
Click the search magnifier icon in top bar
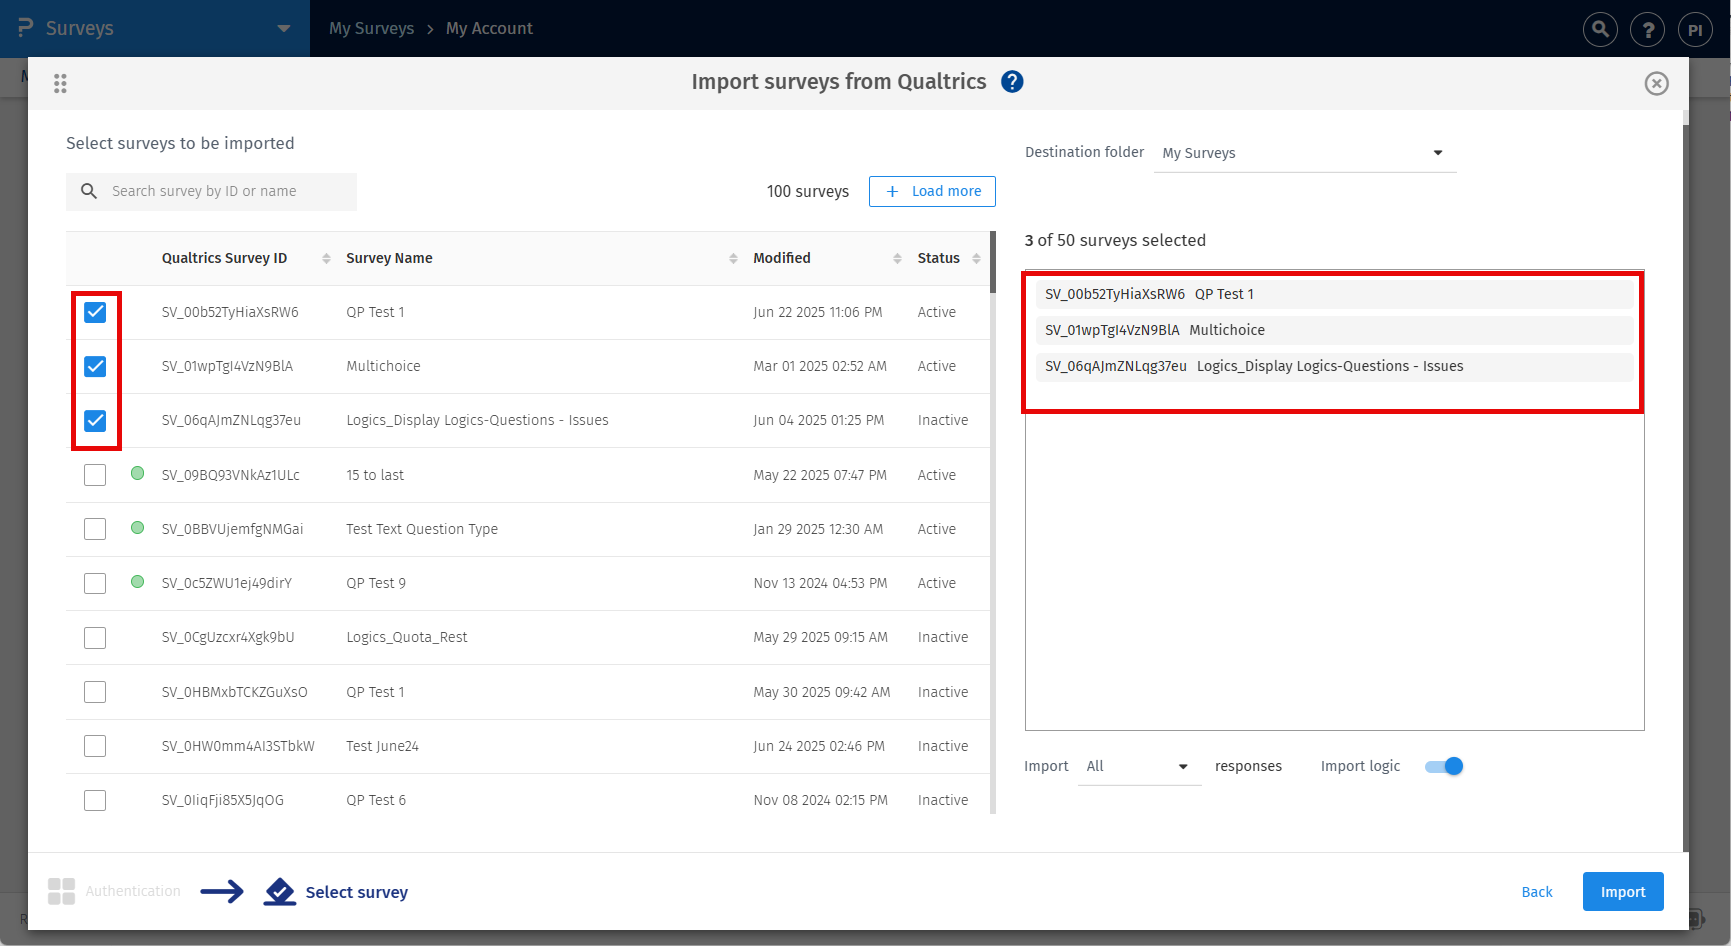(1600, 29)
